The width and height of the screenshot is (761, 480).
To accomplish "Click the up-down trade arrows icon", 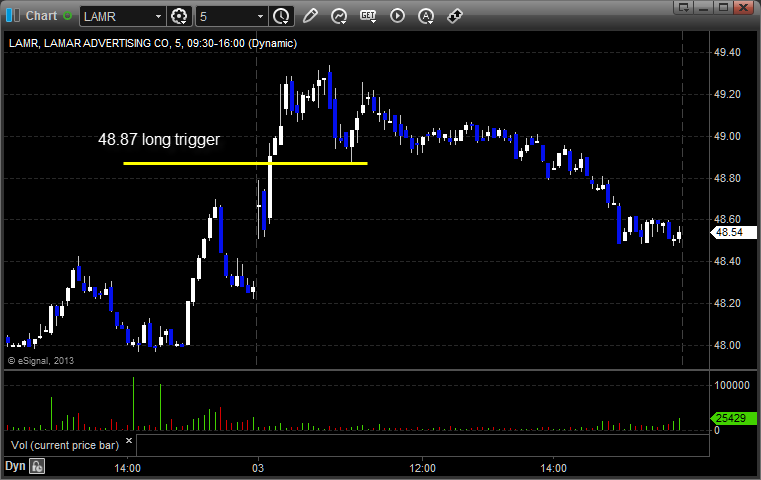I will pos(455,16).
